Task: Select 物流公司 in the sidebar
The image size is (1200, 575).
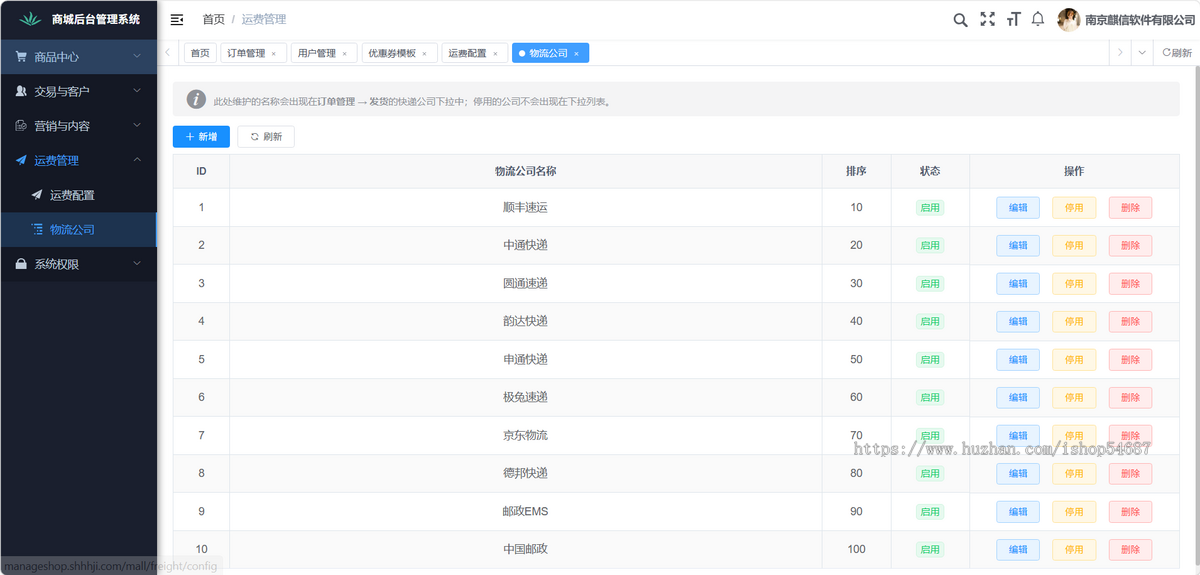Action: pos(78,229)
